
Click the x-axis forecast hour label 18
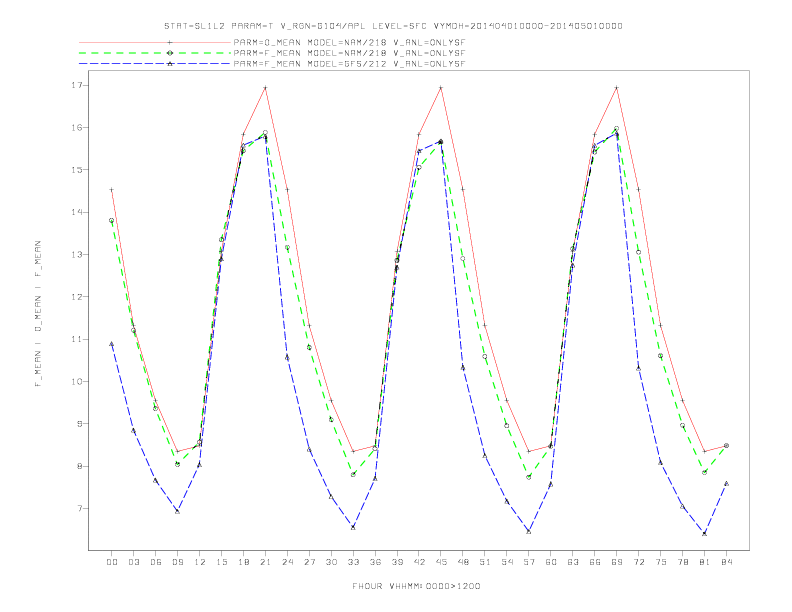point(243,562)
